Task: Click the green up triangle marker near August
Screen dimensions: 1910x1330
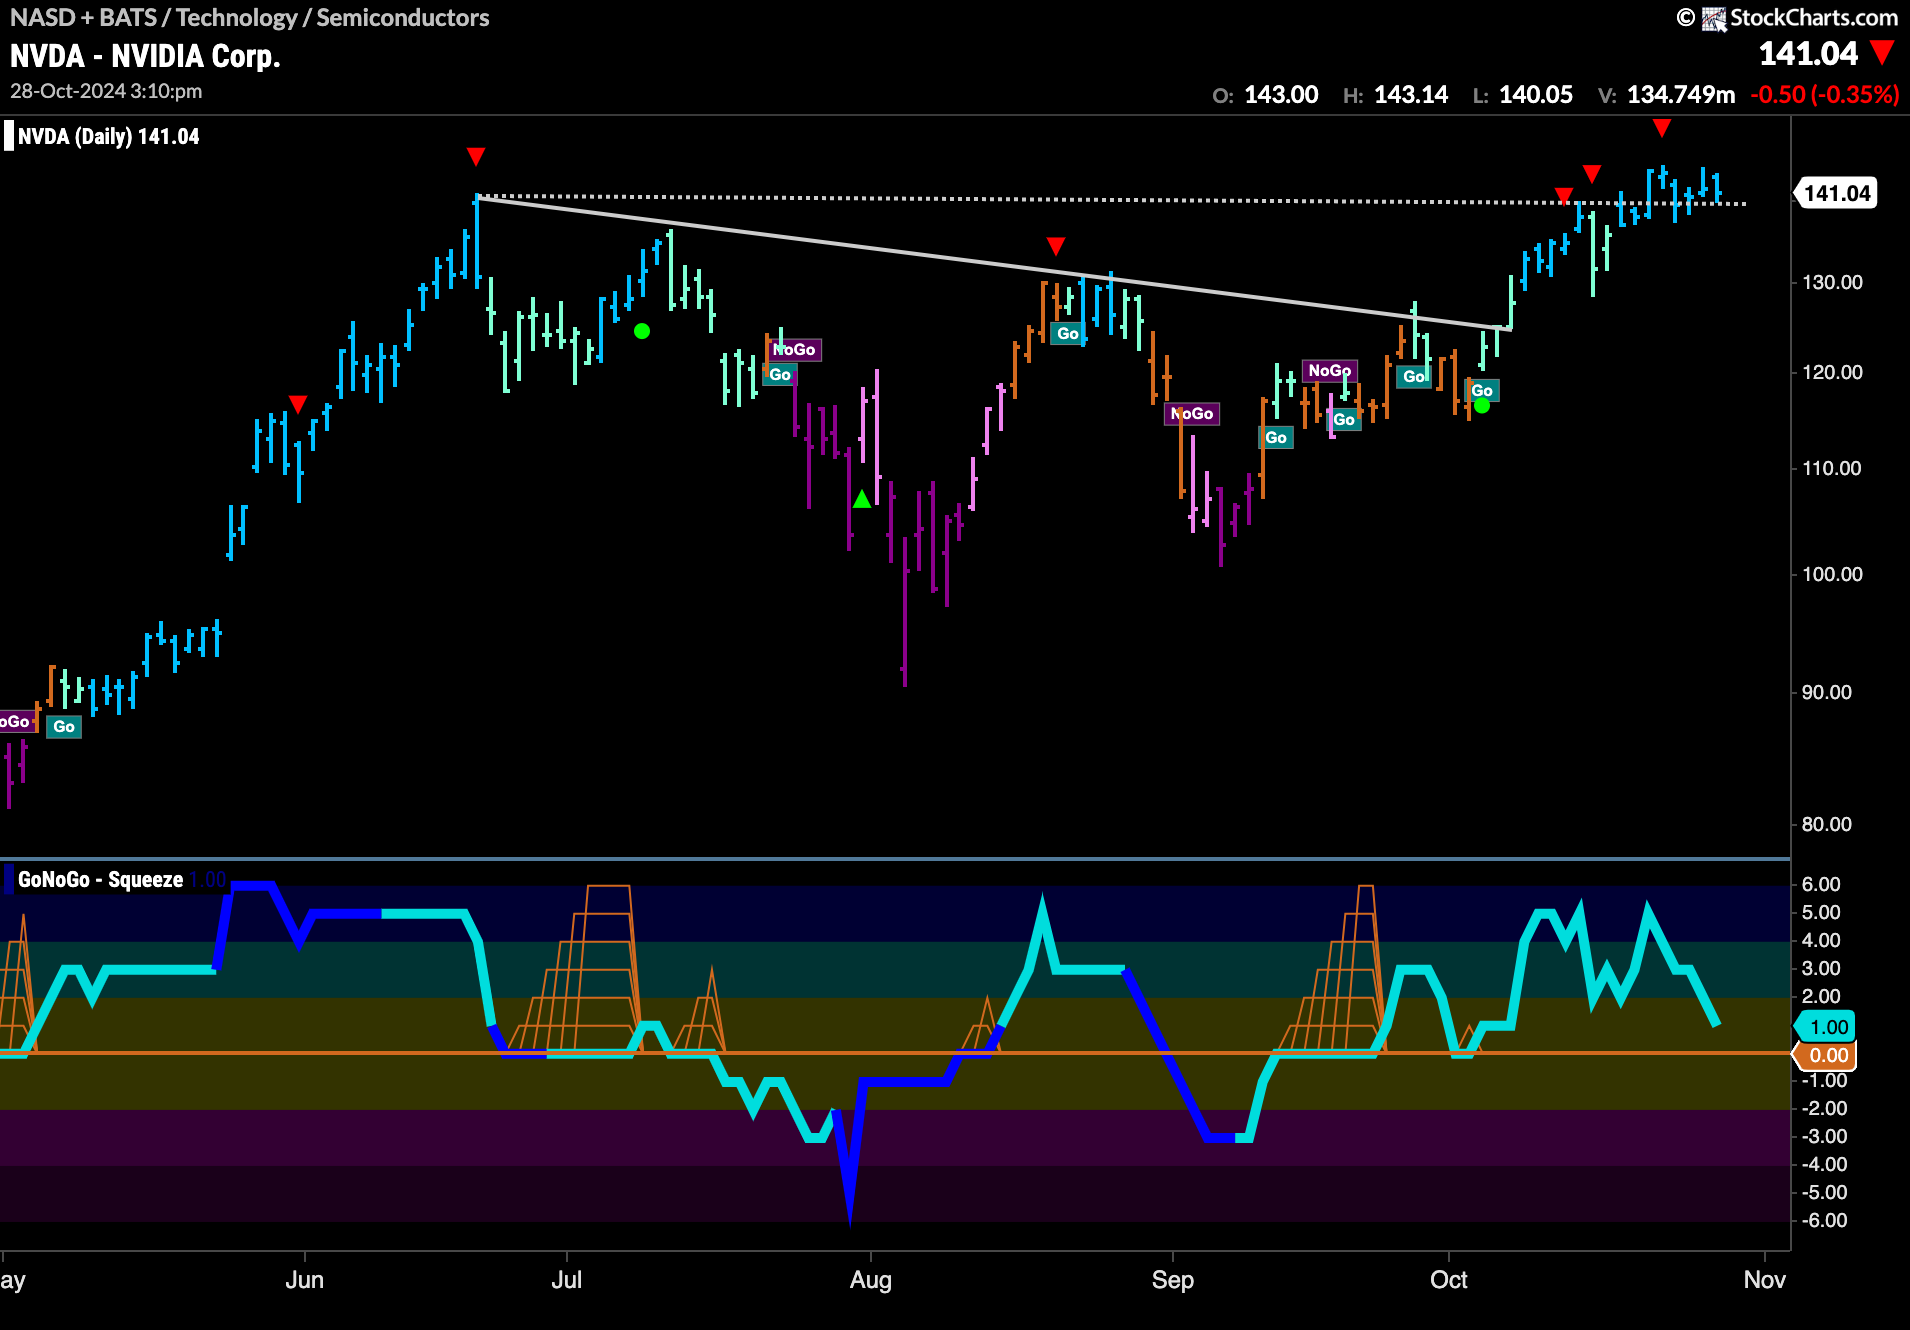Action: click(x=862, y=498)
